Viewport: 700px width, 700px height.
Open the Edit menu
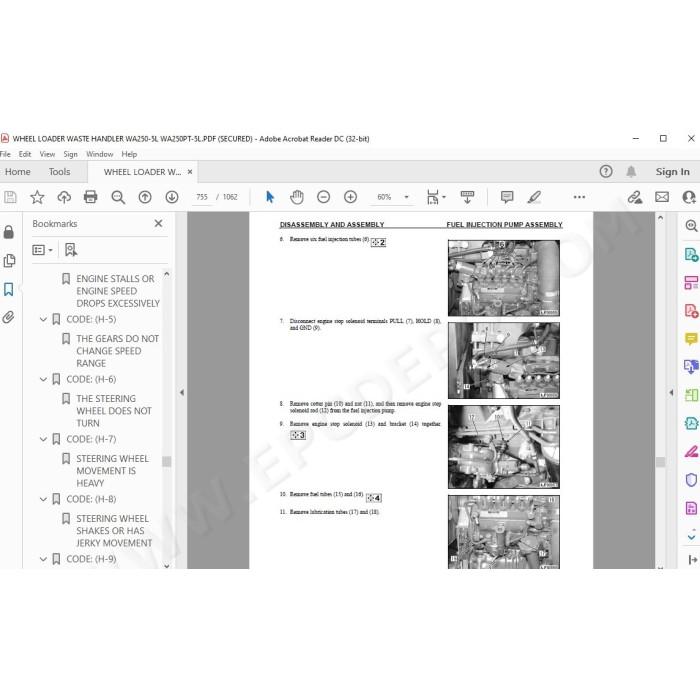coord(25,154)
